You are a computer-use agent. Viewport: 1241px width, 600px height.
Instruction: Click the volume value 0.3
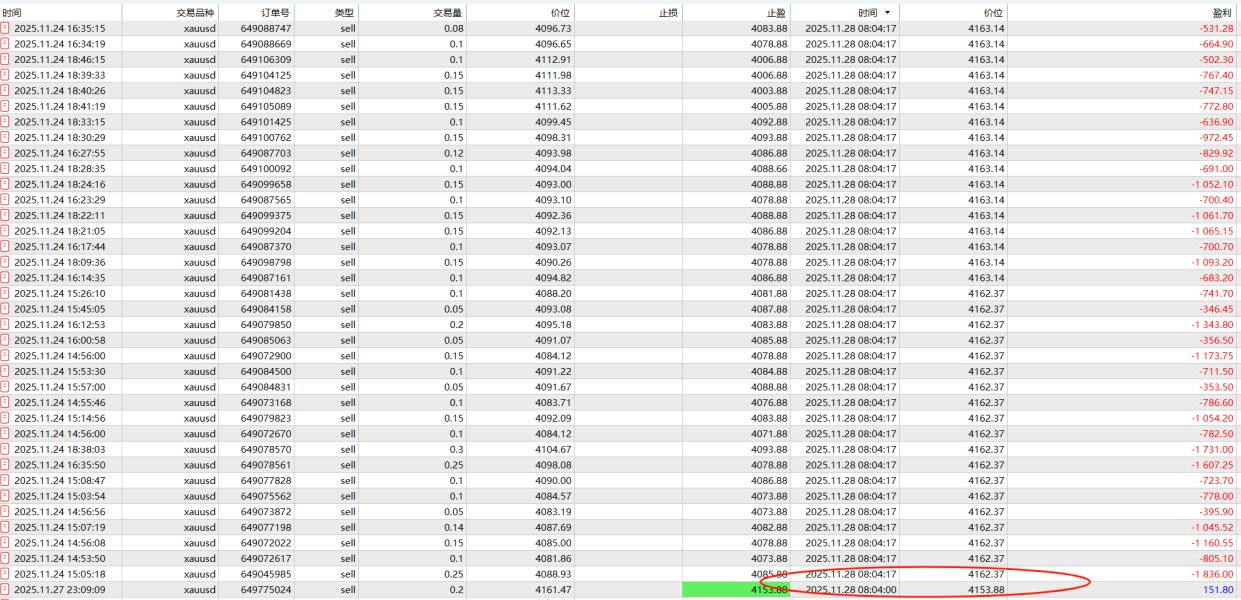456,449
